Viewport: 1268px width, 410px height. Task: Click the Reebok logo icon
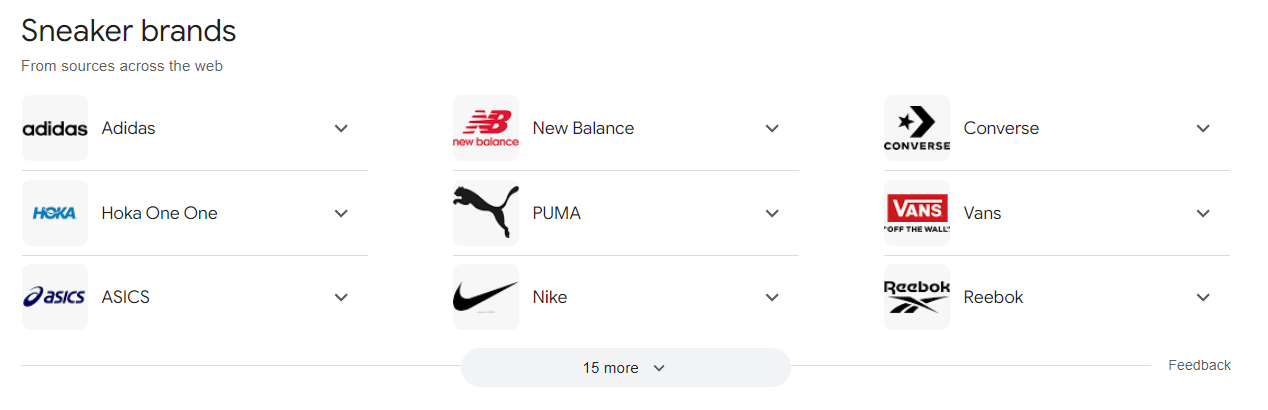[916, 297]
